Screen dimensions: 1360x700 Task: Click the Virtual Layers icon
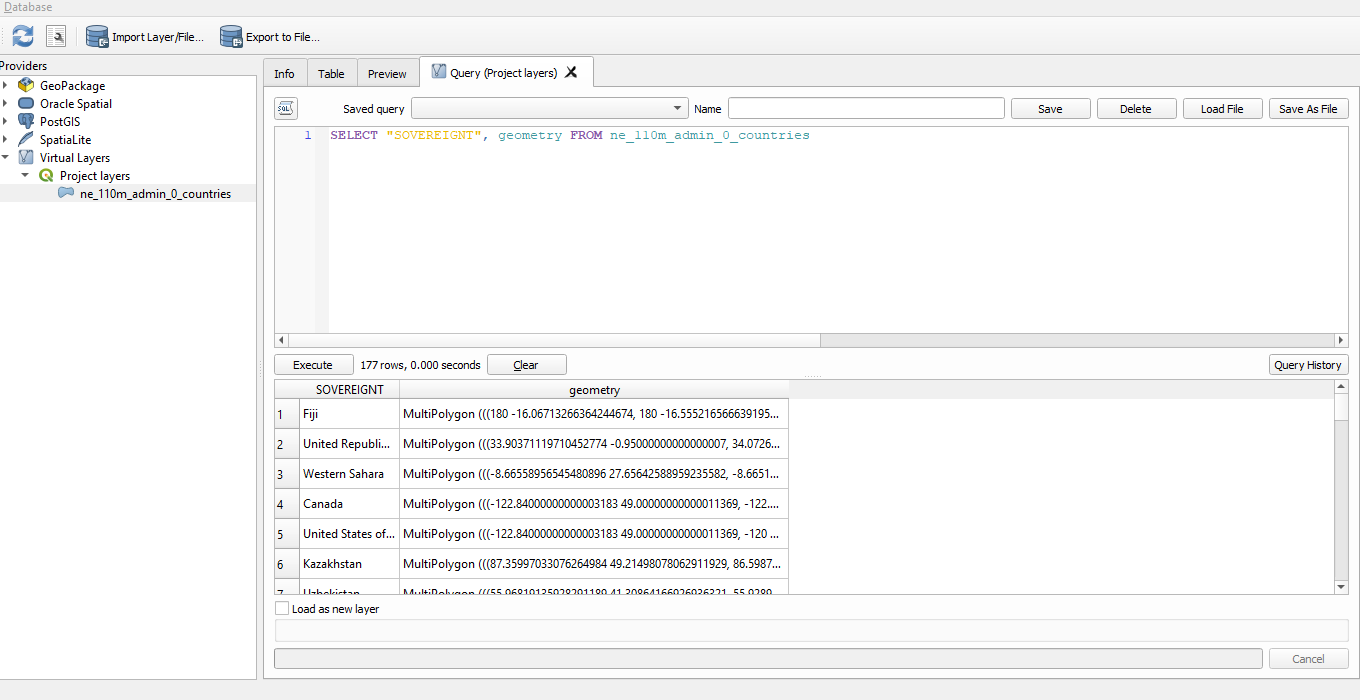click(x=25, y=157)
